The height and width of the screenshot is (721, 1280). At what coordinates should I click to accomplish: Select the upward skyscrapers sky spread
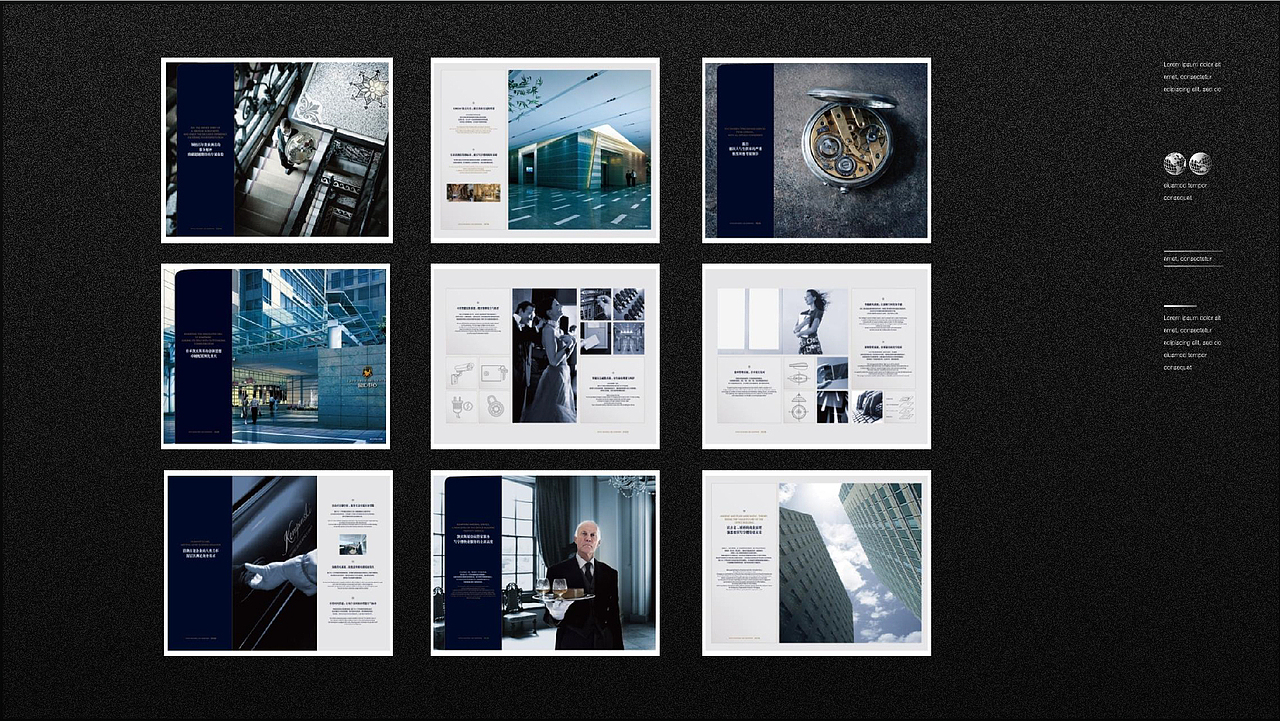(x=816, y=563)
